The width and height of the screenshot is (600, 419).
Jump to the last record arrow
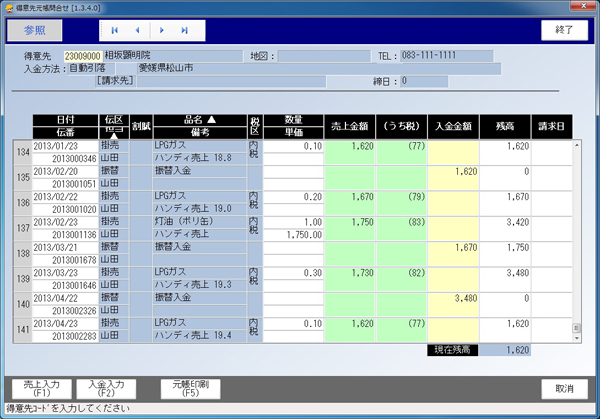point(185,31)
